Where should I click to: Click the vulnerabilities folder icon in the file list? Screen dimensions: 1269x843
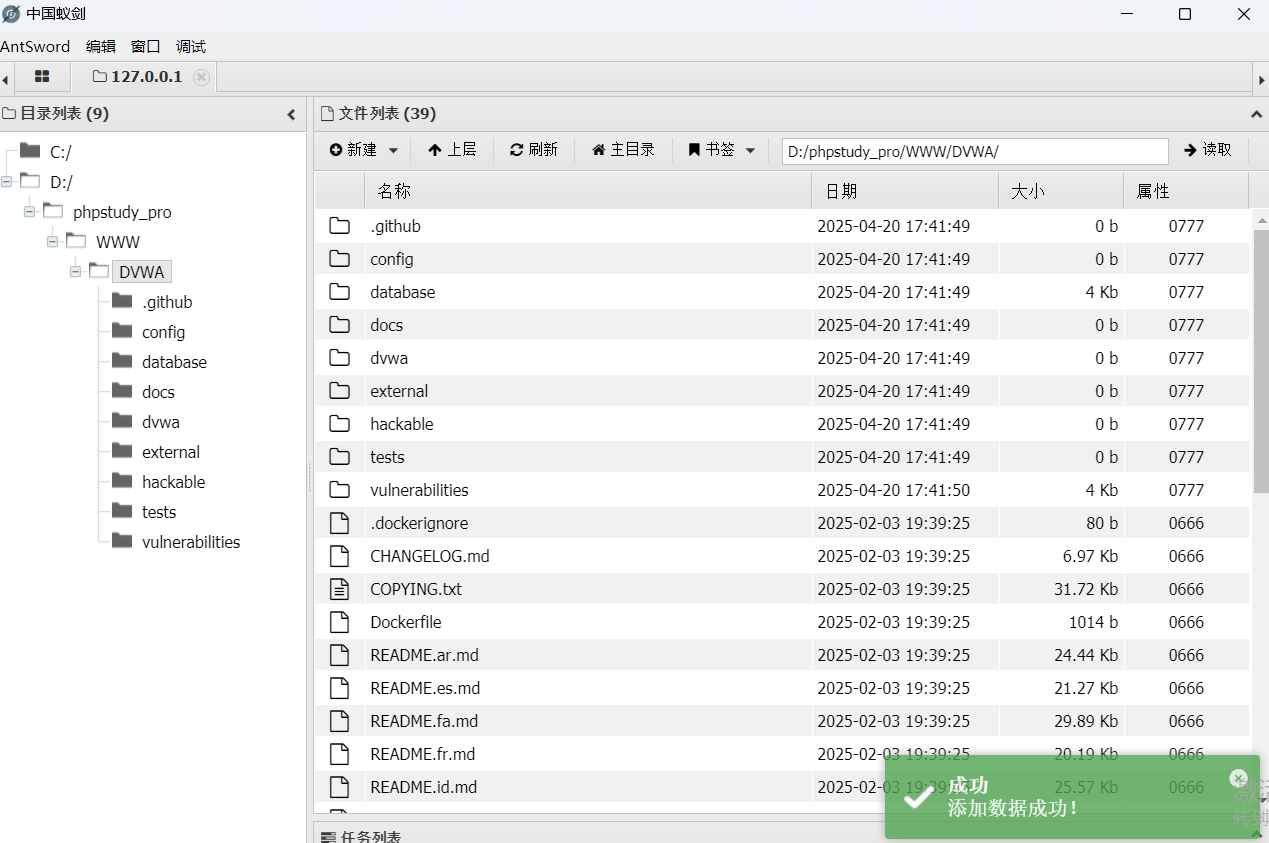pyautogui.click(x=340, y=490)
